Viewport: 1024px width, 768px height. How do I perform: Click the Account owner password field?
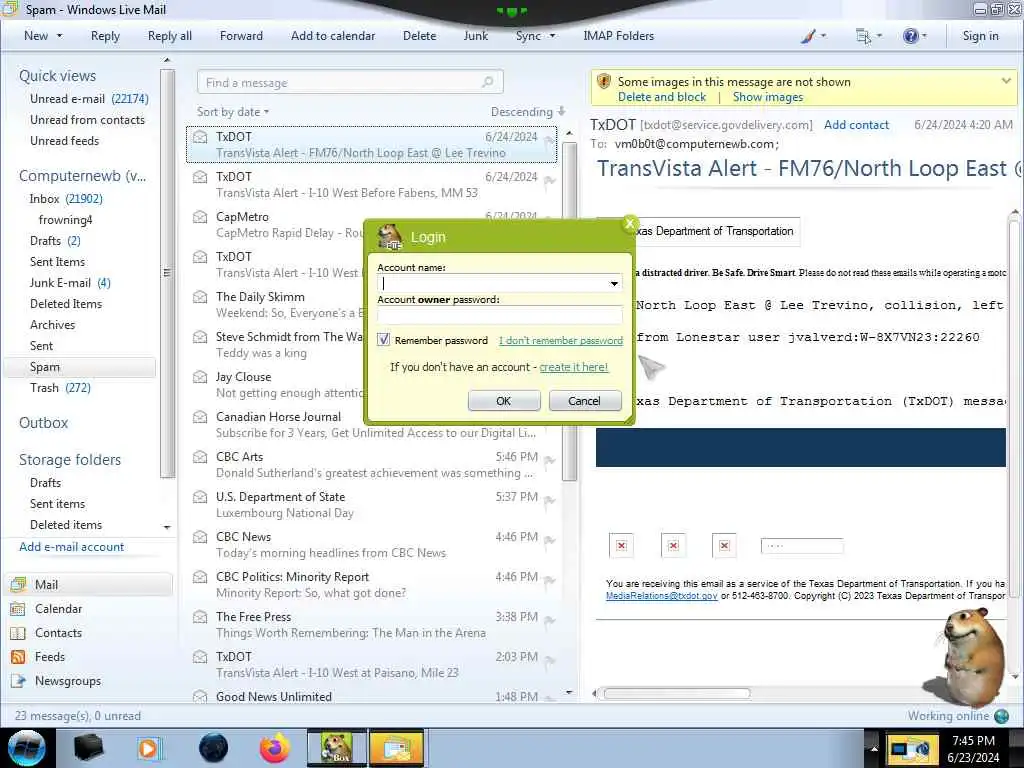tap(500, 315)
